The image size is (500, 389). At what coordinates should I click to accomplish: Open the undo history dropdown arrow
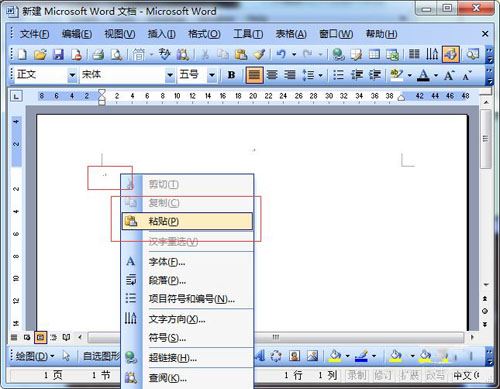point(294,54)
